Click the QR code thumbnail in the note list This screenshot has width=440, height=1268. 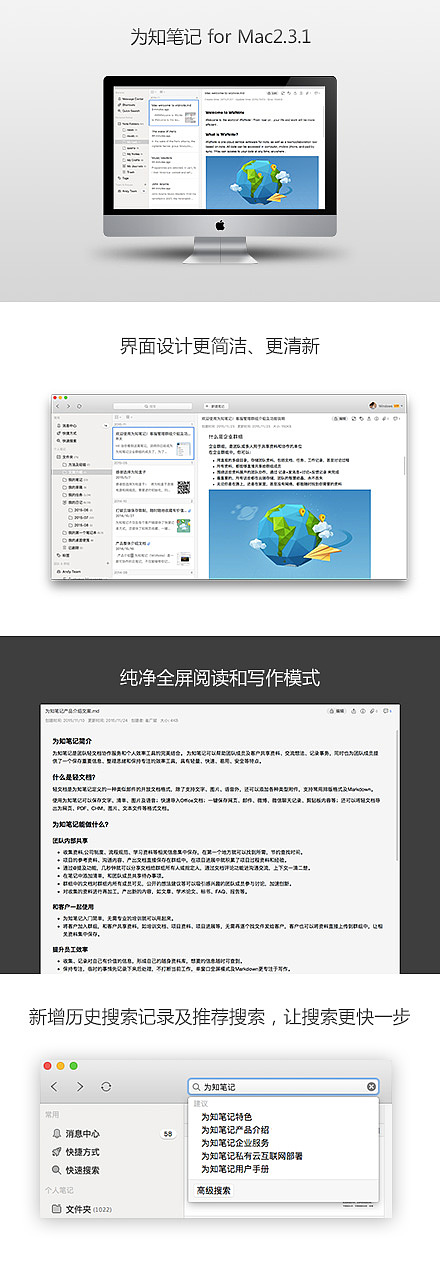[184, 487]
